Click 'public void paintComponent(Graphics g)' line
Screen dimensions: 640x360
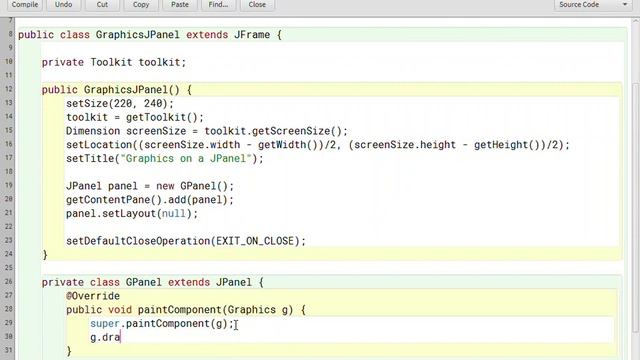pyautogui.click(x=186, y=310)
